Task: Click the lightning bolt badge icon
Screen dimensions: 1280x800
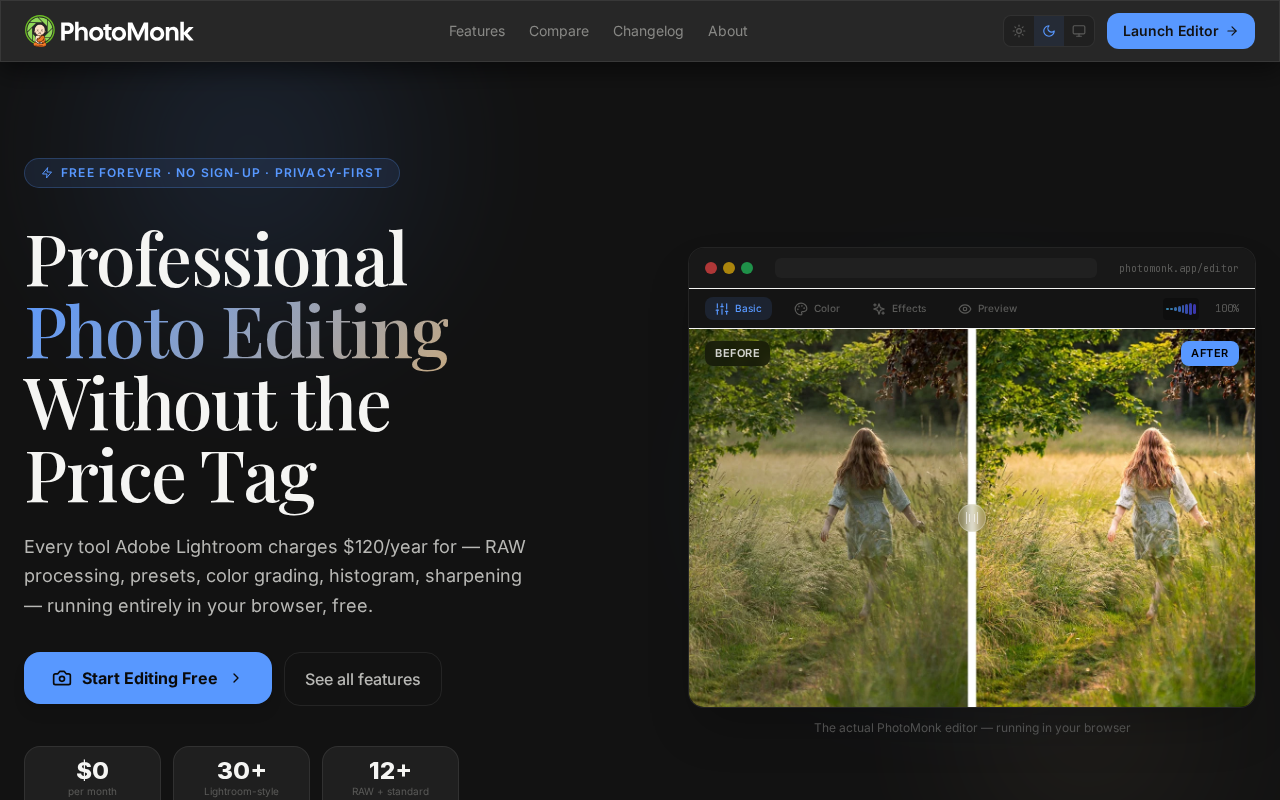Action: (47, 173)
